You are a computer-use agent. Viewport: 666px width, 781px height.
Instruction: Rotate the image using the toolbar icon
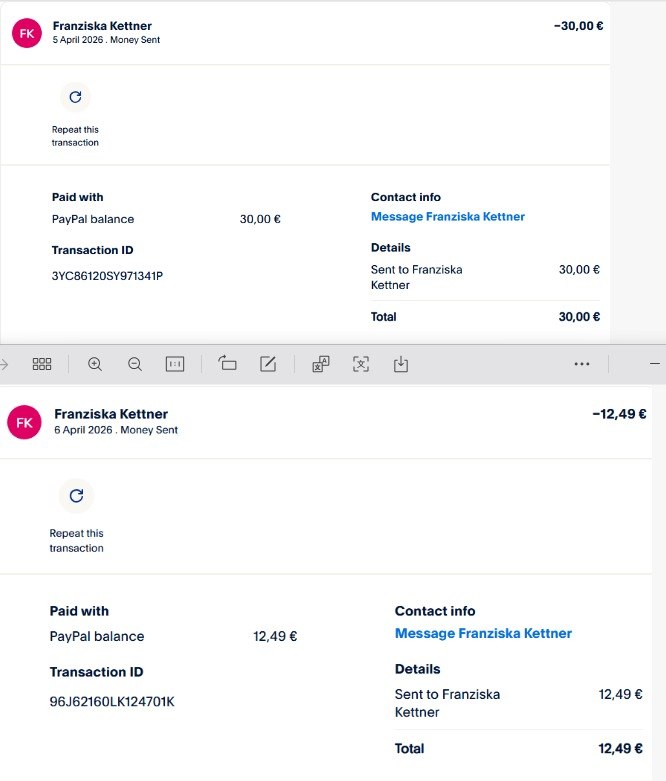pyautogui.click(x=227, y=365)
